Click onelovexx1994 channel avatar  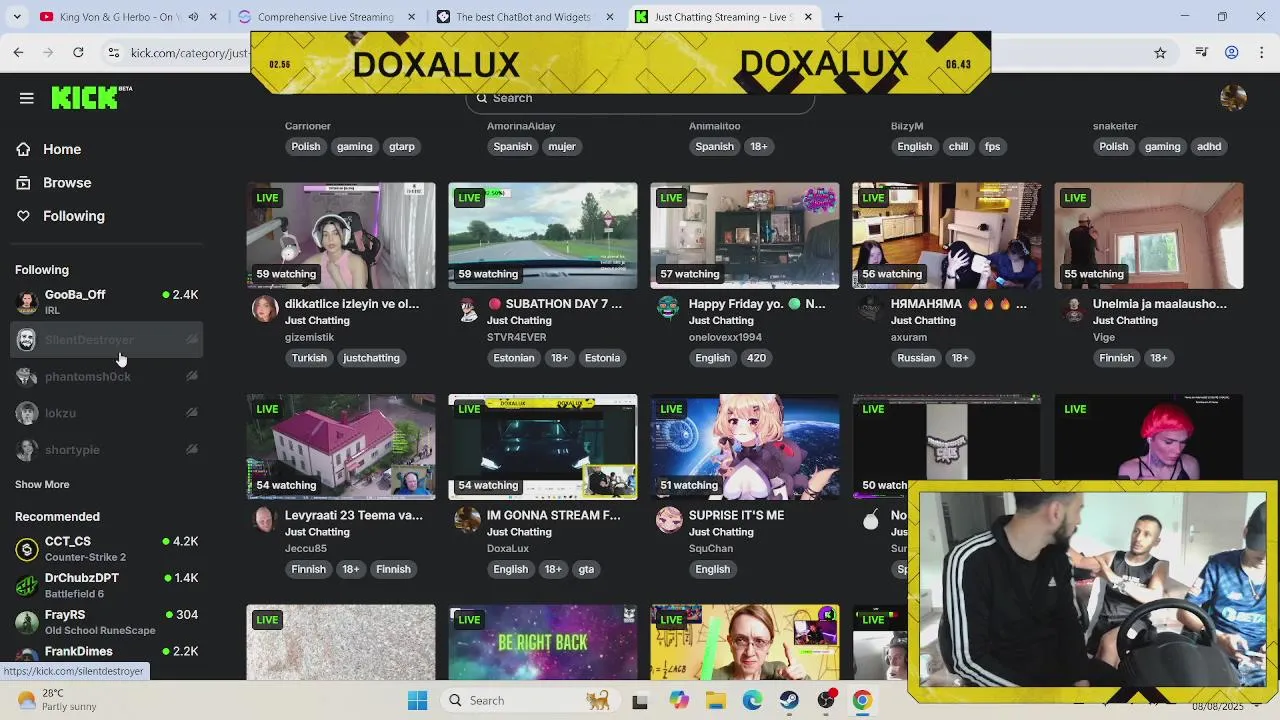pyautogui.click(x=669, y=309)
